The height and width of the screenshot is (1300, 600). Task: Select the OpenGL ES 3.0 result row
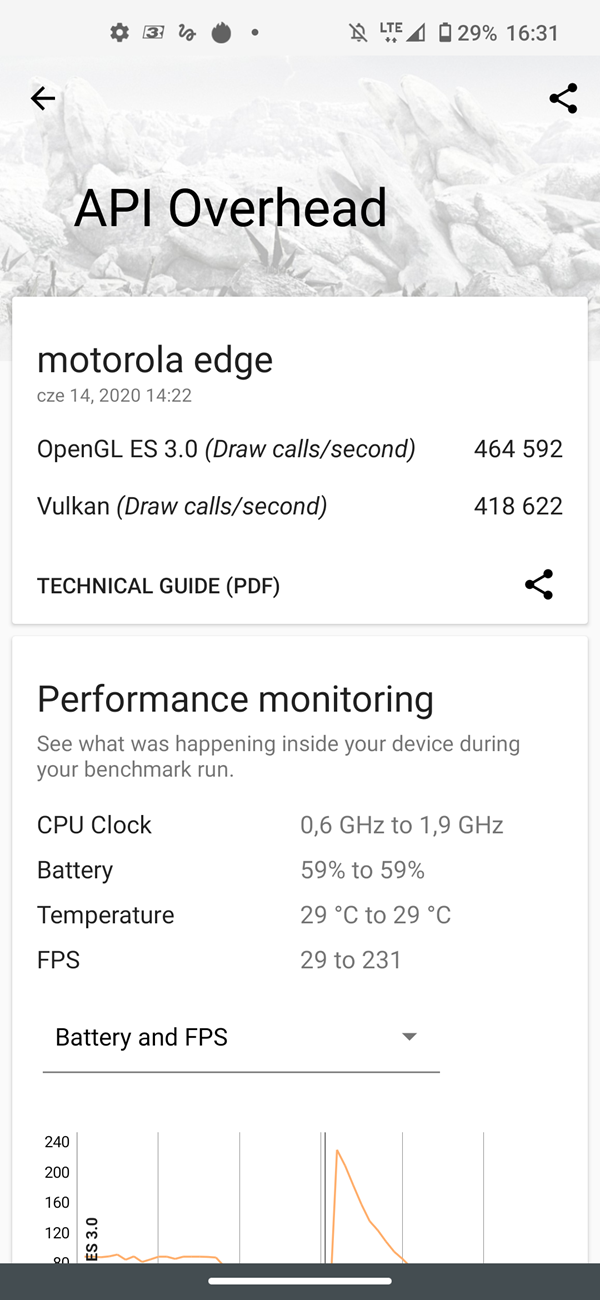point(300,449)
